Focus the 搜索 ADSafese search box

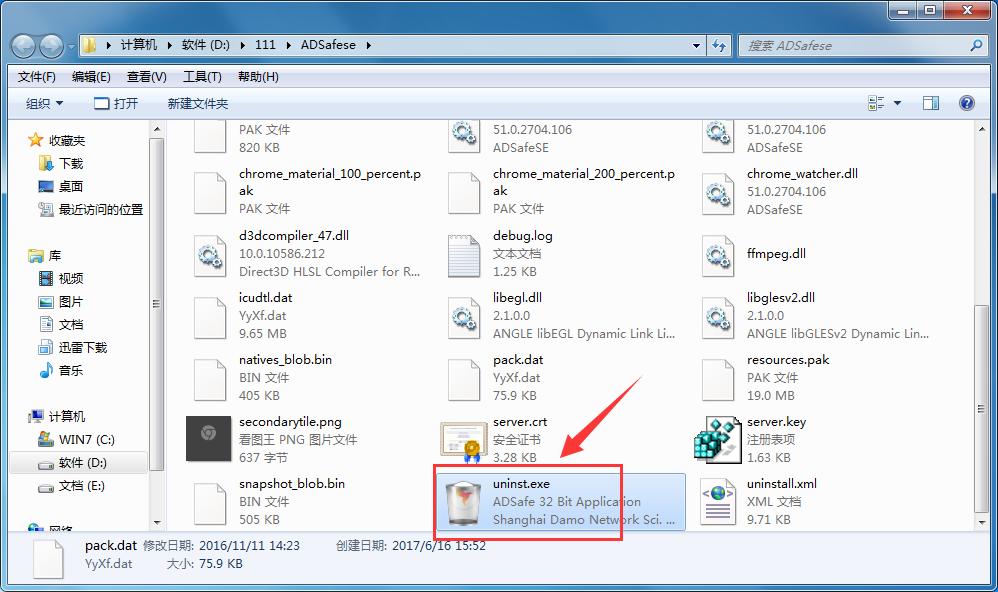pyautogui.click(x=861, y=46)
